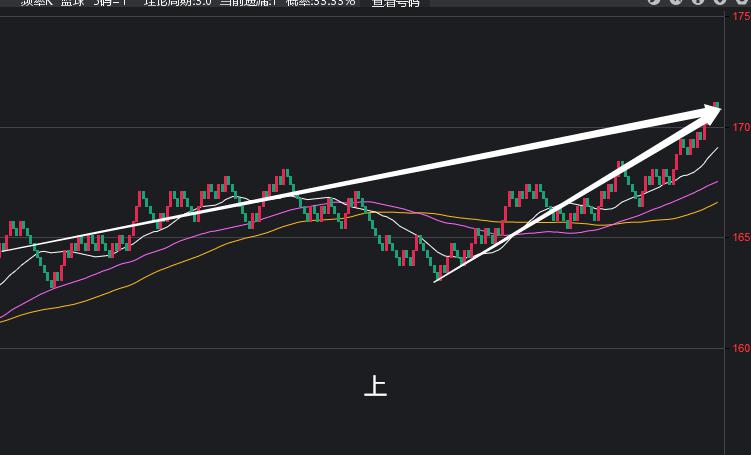Image resolution: width=751 pixels, height=455 pixels.
Task: Click the arrowhead tip of white trend arrows
Action: [718, 107]
